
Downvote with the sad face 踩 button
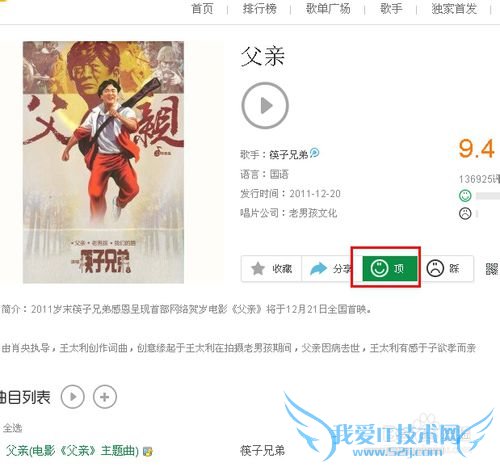443,268
